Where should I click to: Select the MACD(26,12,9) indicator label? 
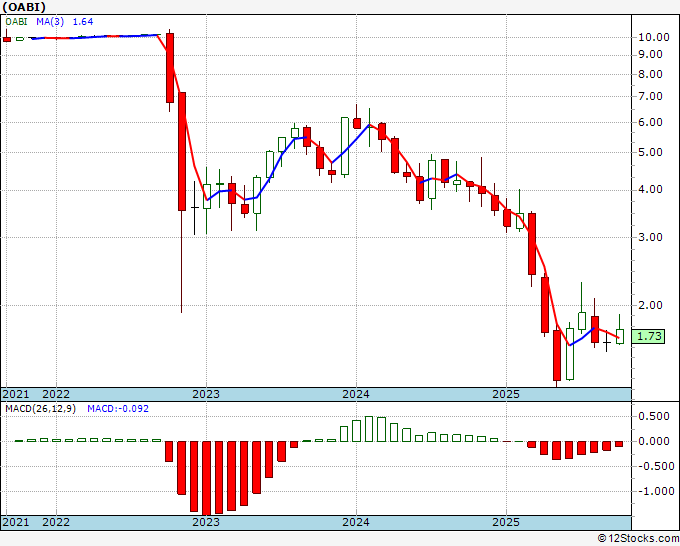[40, 409]
